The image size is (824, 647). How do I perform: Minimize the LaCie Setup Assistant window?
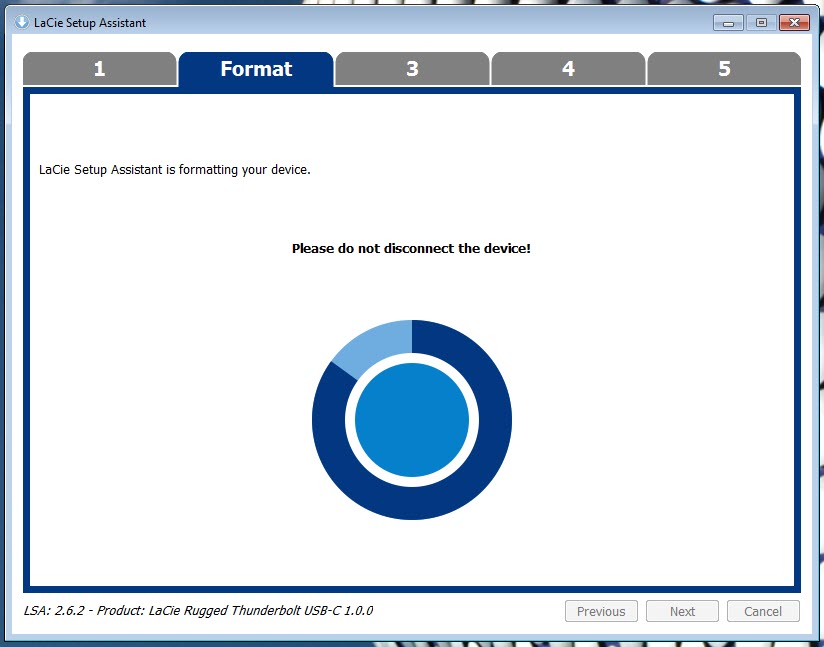[728, 23]
